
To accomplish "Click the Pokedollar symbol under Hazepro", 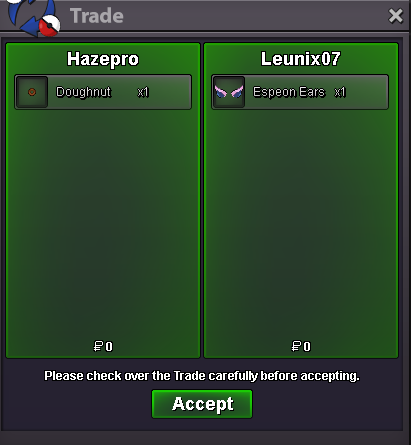I will tap(98, 346).
